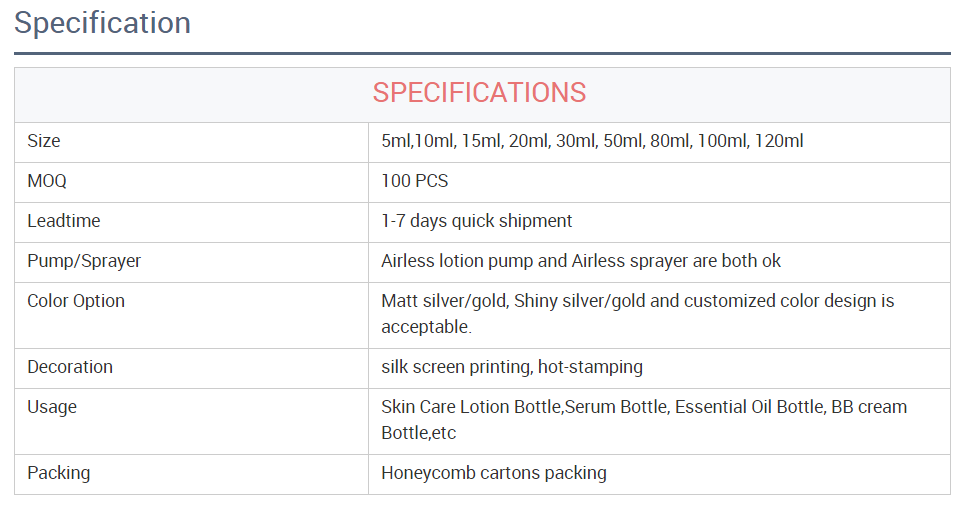The image size is (977, 508).
Task: Select the Color Option row label
Action: pyautogui.click(x=76, y=300)
